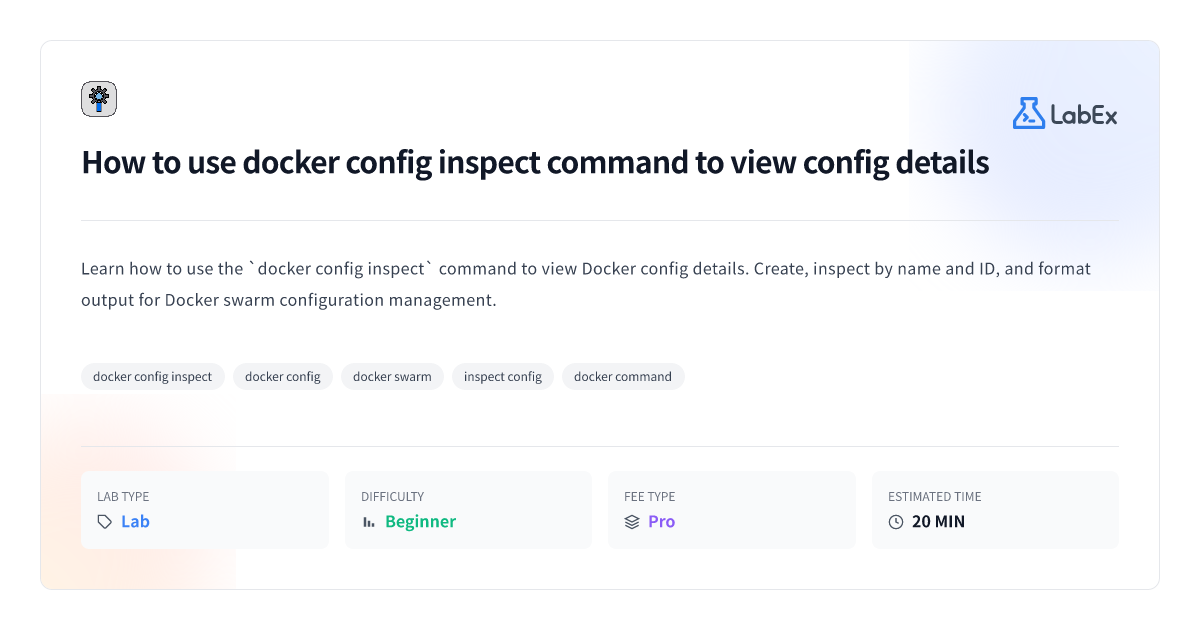Click the stacked layers icon beside Pro
1200x630 pixels.
[632, 522]
